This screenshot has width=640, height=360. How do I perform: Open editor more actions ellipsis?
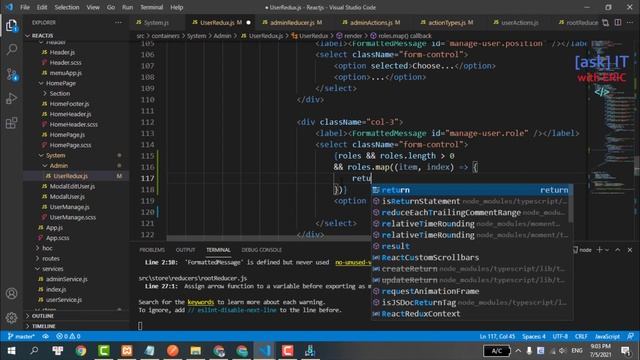630,22
